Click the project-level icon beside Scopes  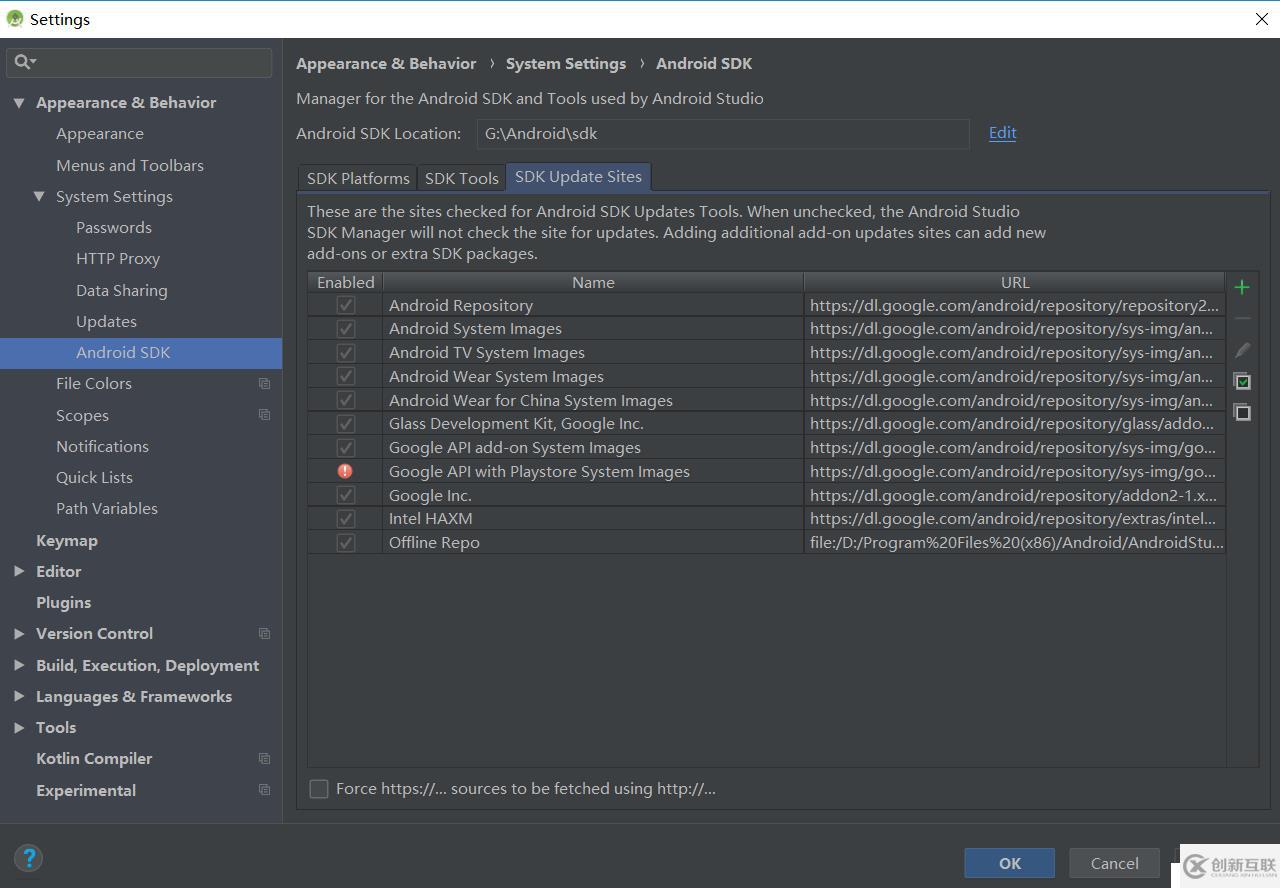tap(264, 415)
